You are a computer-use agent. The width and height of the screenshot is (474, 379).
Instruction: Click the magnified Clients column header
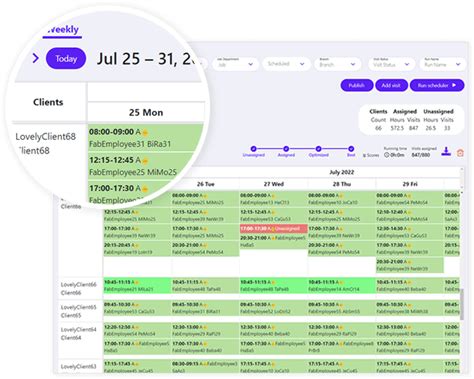(x=48, y=102)
